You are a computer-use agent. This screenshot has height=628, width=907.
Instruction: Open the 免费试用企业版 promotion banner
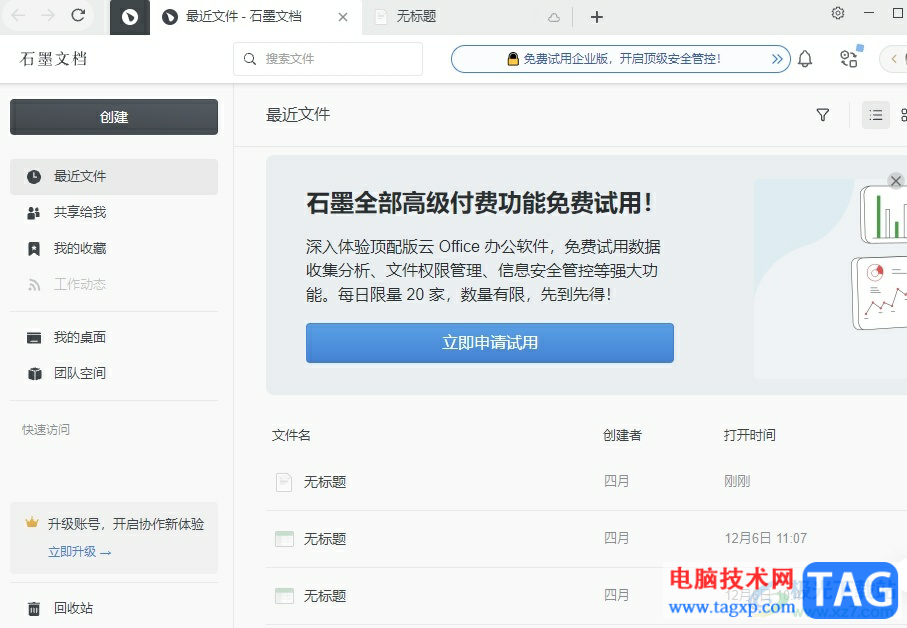point(621,59)
